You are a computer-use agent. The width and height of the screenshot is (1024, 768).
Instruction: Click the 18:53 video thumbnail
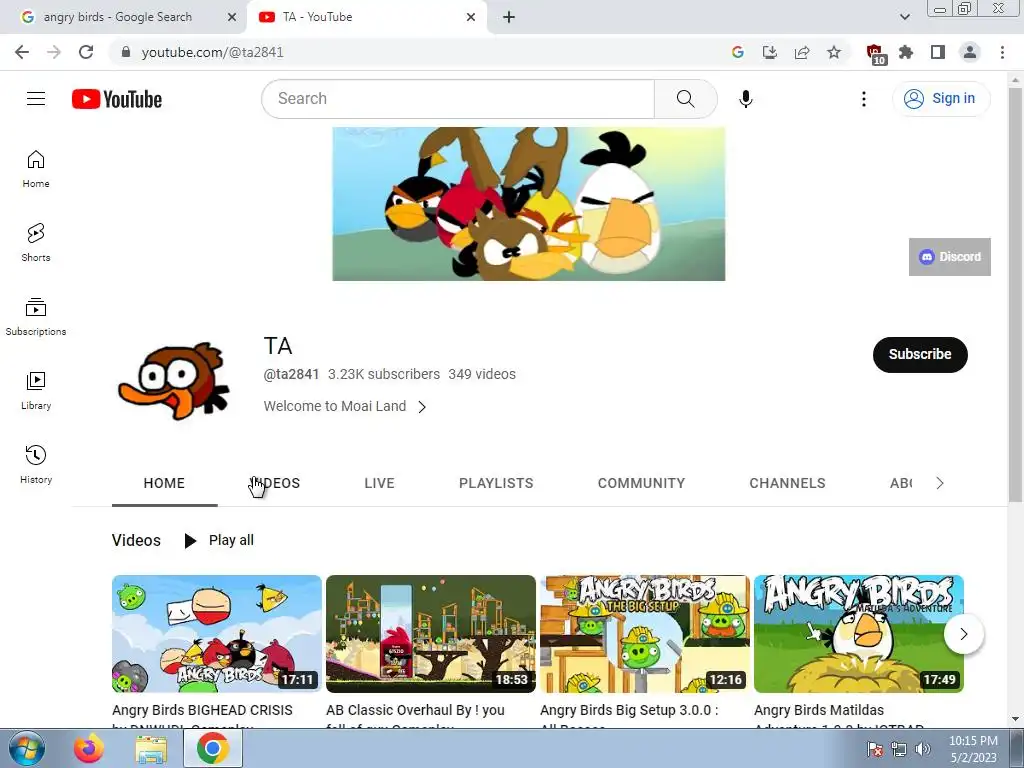pos(430,633)
